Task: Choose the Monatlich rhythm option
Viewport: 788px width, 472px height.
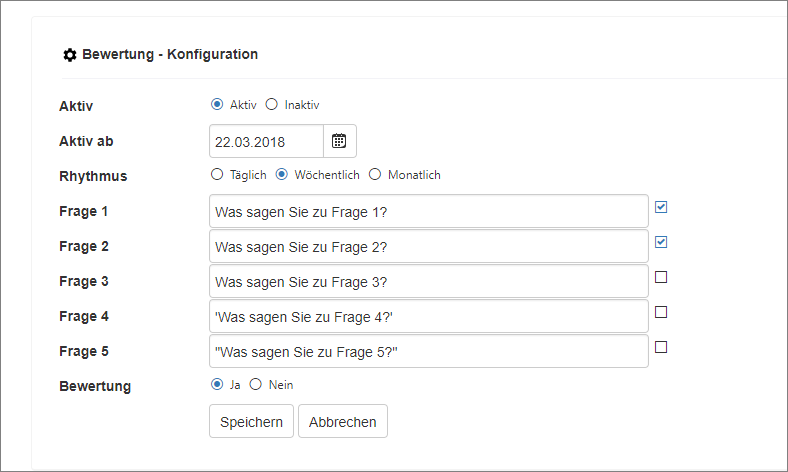Action: point(375,174)
